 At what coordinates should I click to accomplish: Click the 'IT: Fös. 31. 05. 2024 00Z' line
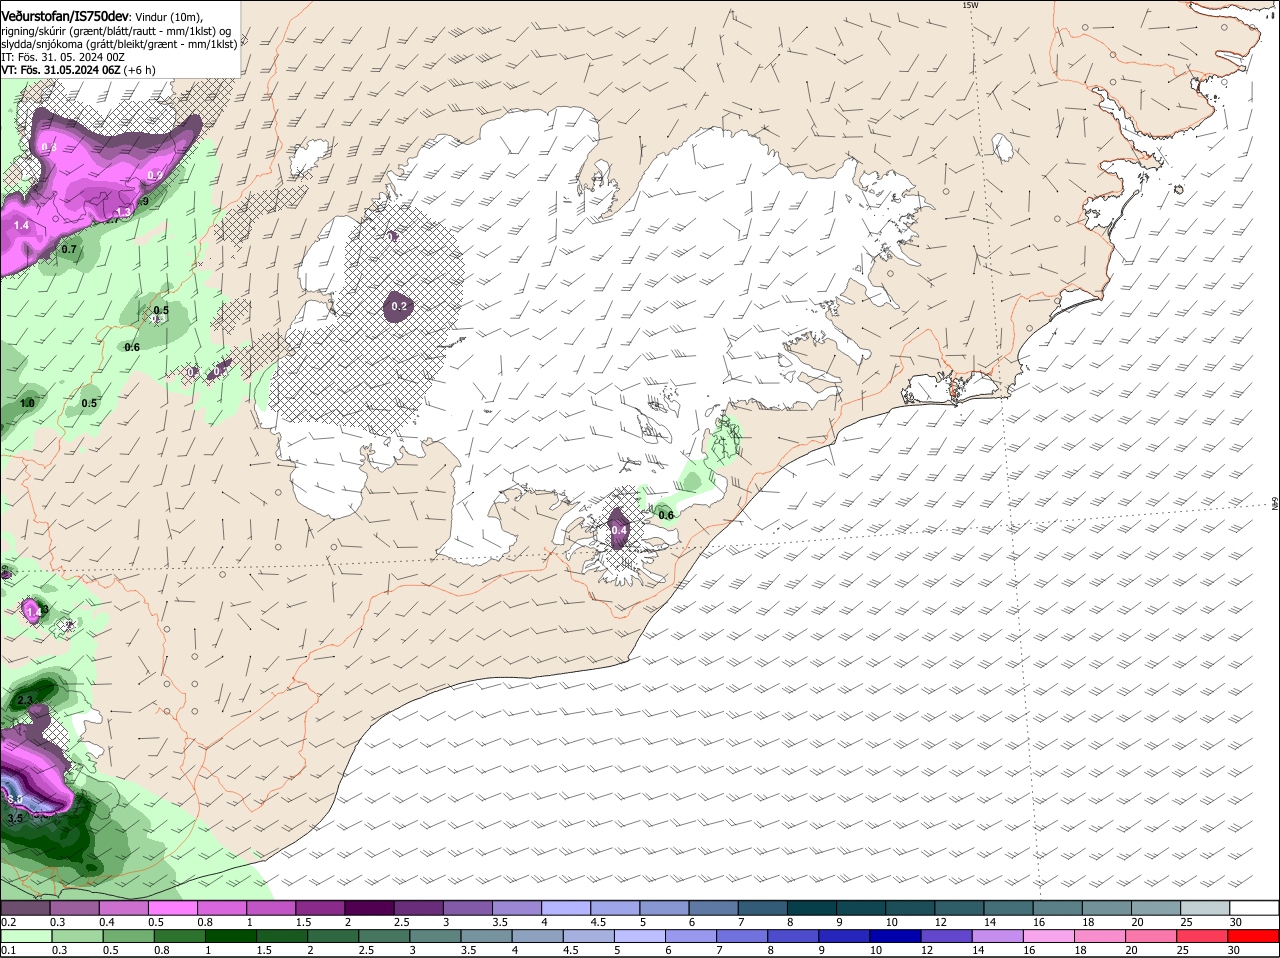(x=63, y=57)
